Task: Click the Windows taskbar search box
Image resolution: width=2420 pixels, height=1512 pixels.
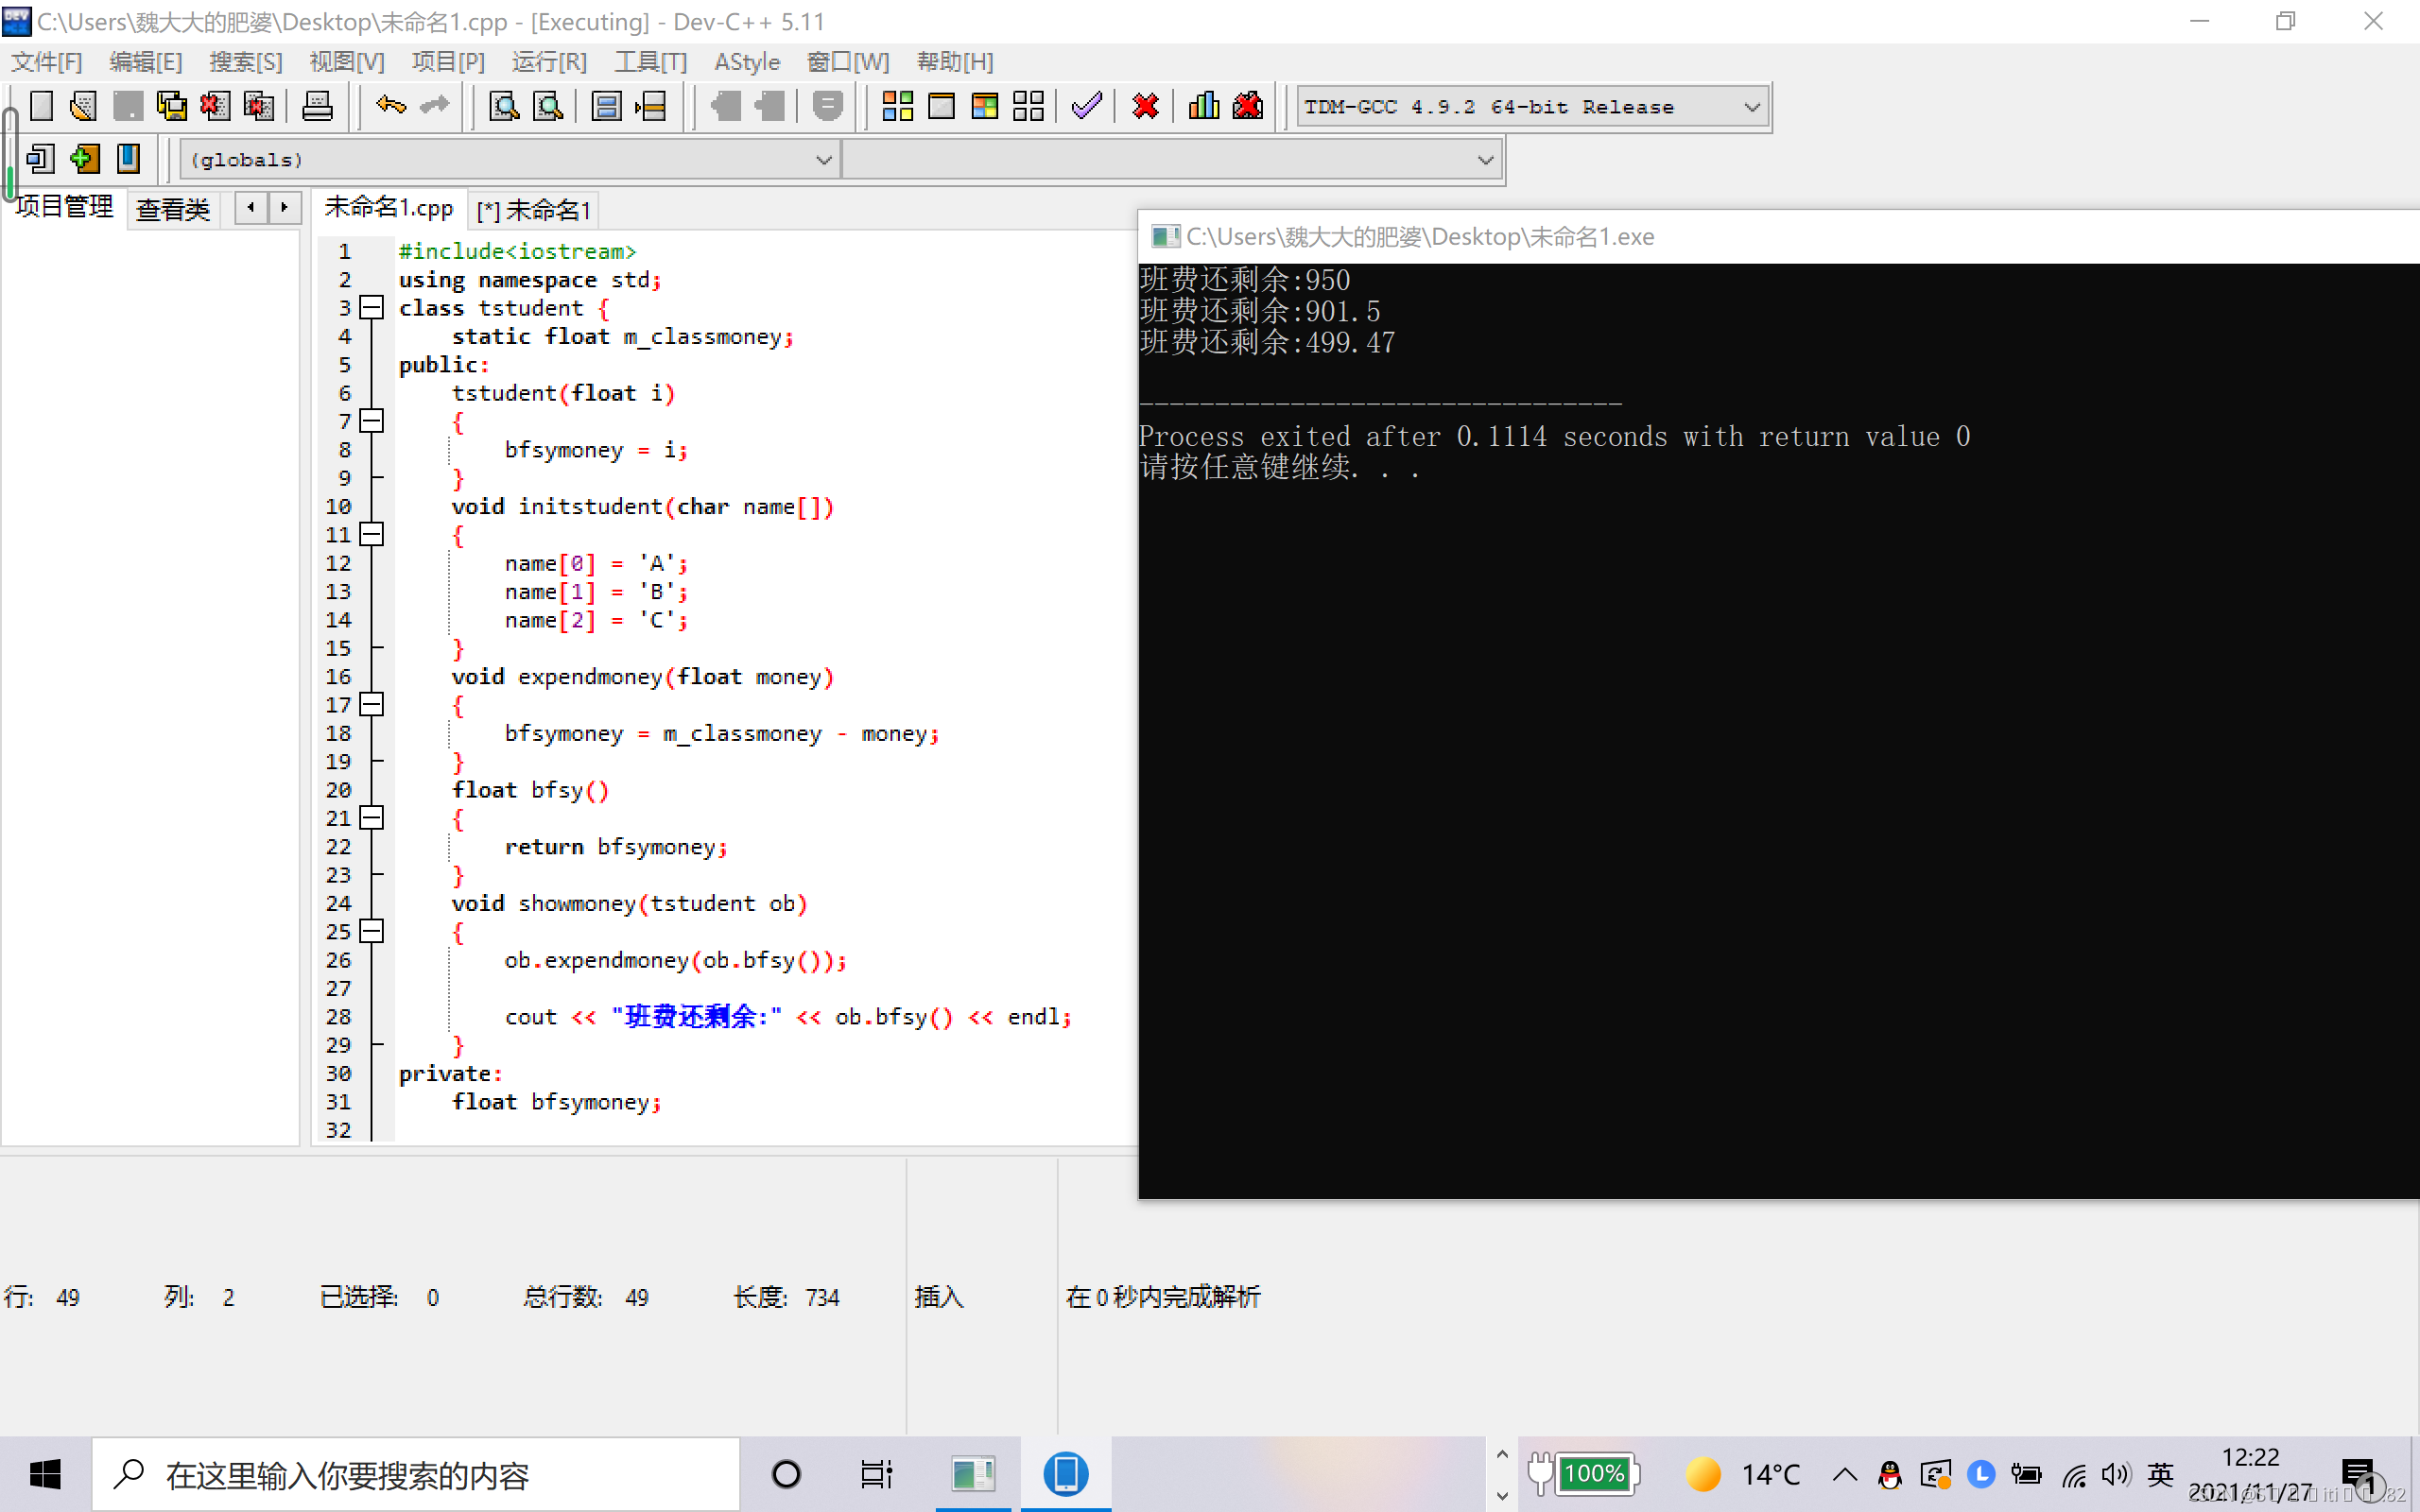Action: (416, 1474)
